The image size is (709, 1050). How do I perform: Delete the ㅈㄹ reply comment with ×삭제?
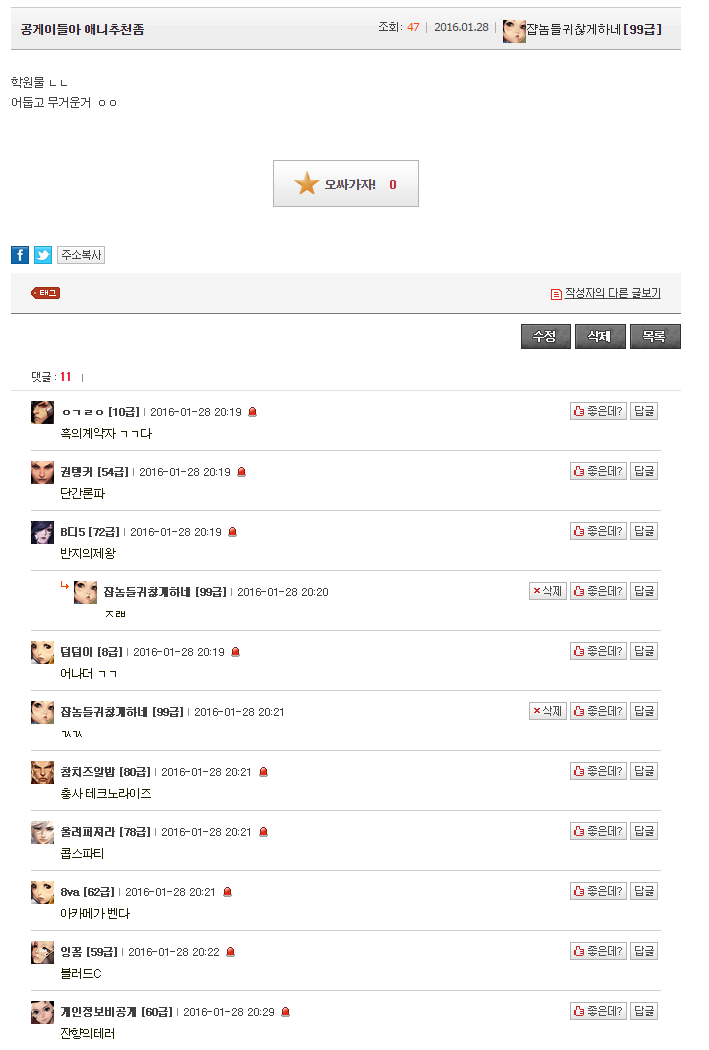548,591
